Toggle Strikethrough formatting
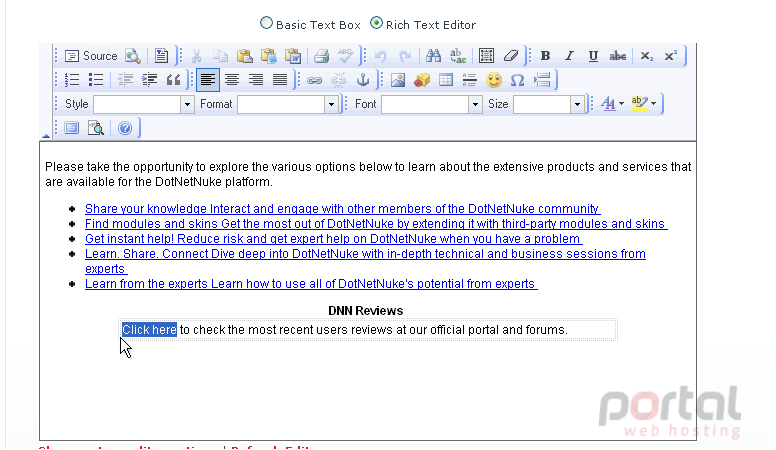Viewport: 776px width, 450px height. tap(618, 56)
